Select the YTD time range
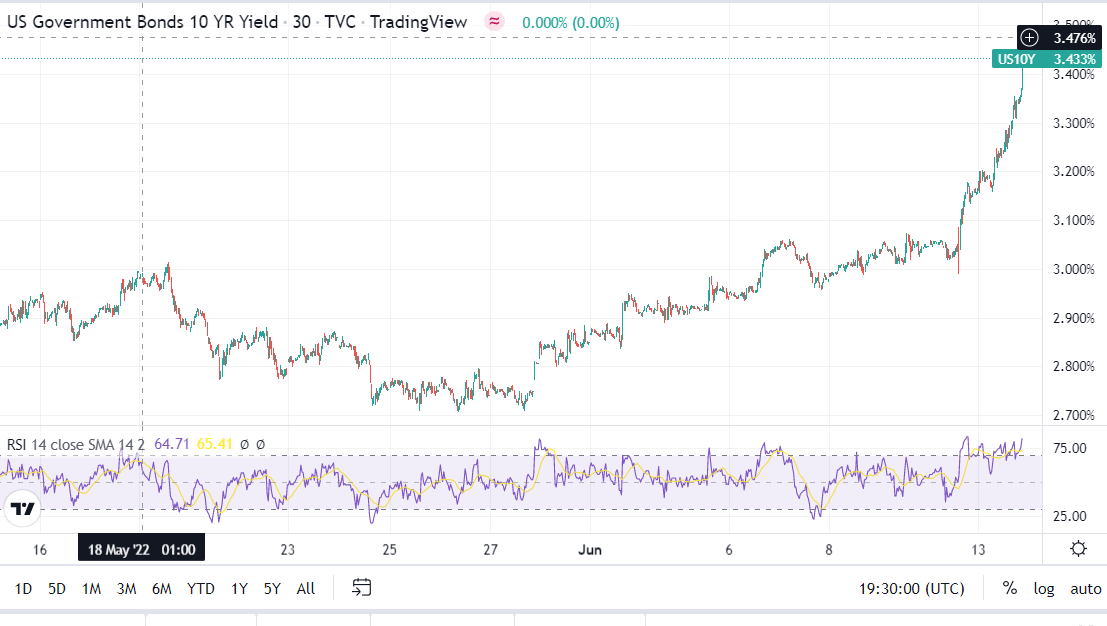Viewport: 1107px width, 626px height. [x=201, y=588]
